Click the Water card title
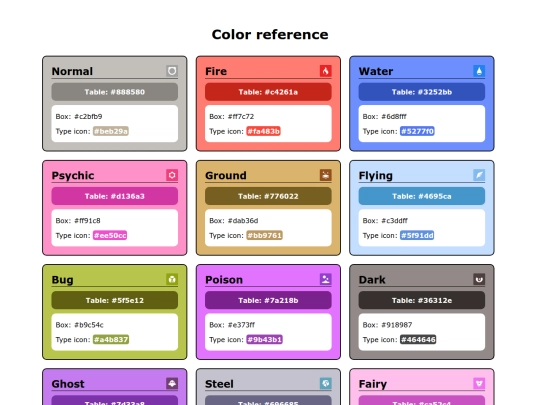The height and width of the screenshot is (405, 540). (x=376, y=71)
